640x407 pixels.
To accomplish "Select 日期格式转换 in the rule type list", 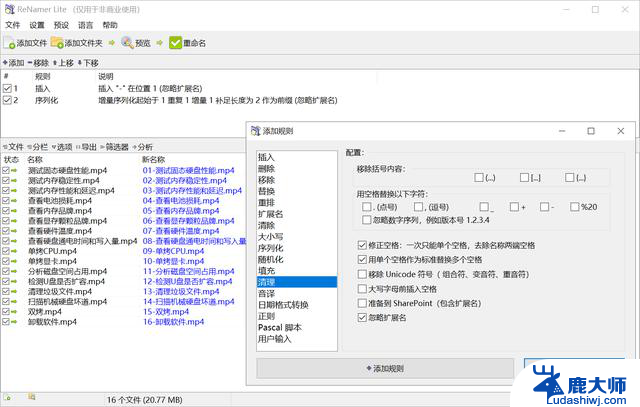I will coord(297,305).
